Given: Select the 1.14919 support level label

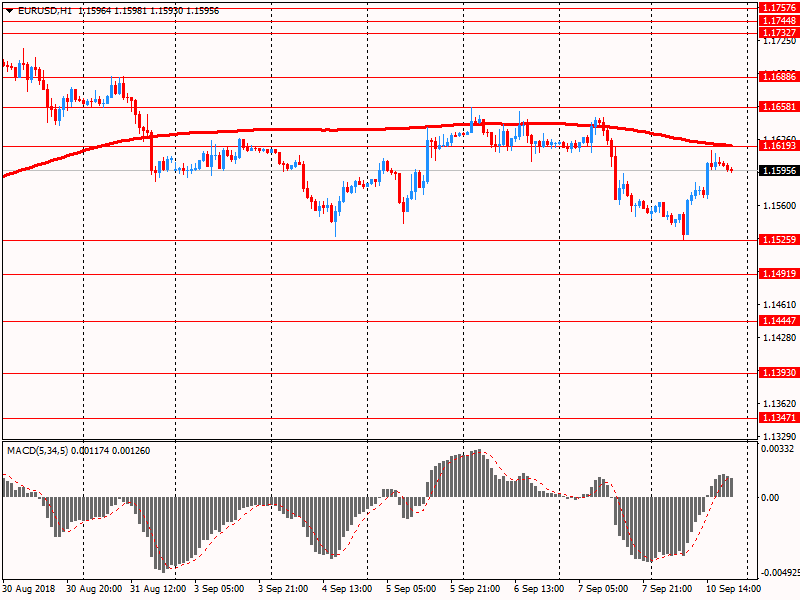Looking at the screenshot, I should click(778, 274).
